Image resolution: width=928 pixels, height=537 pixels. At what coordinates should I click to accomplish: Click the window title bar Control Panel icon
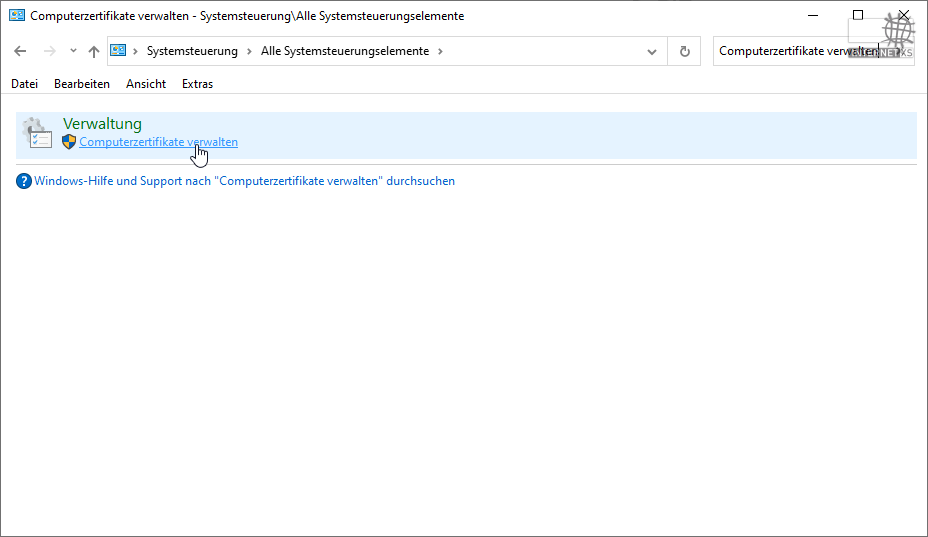tap(17, 15)
